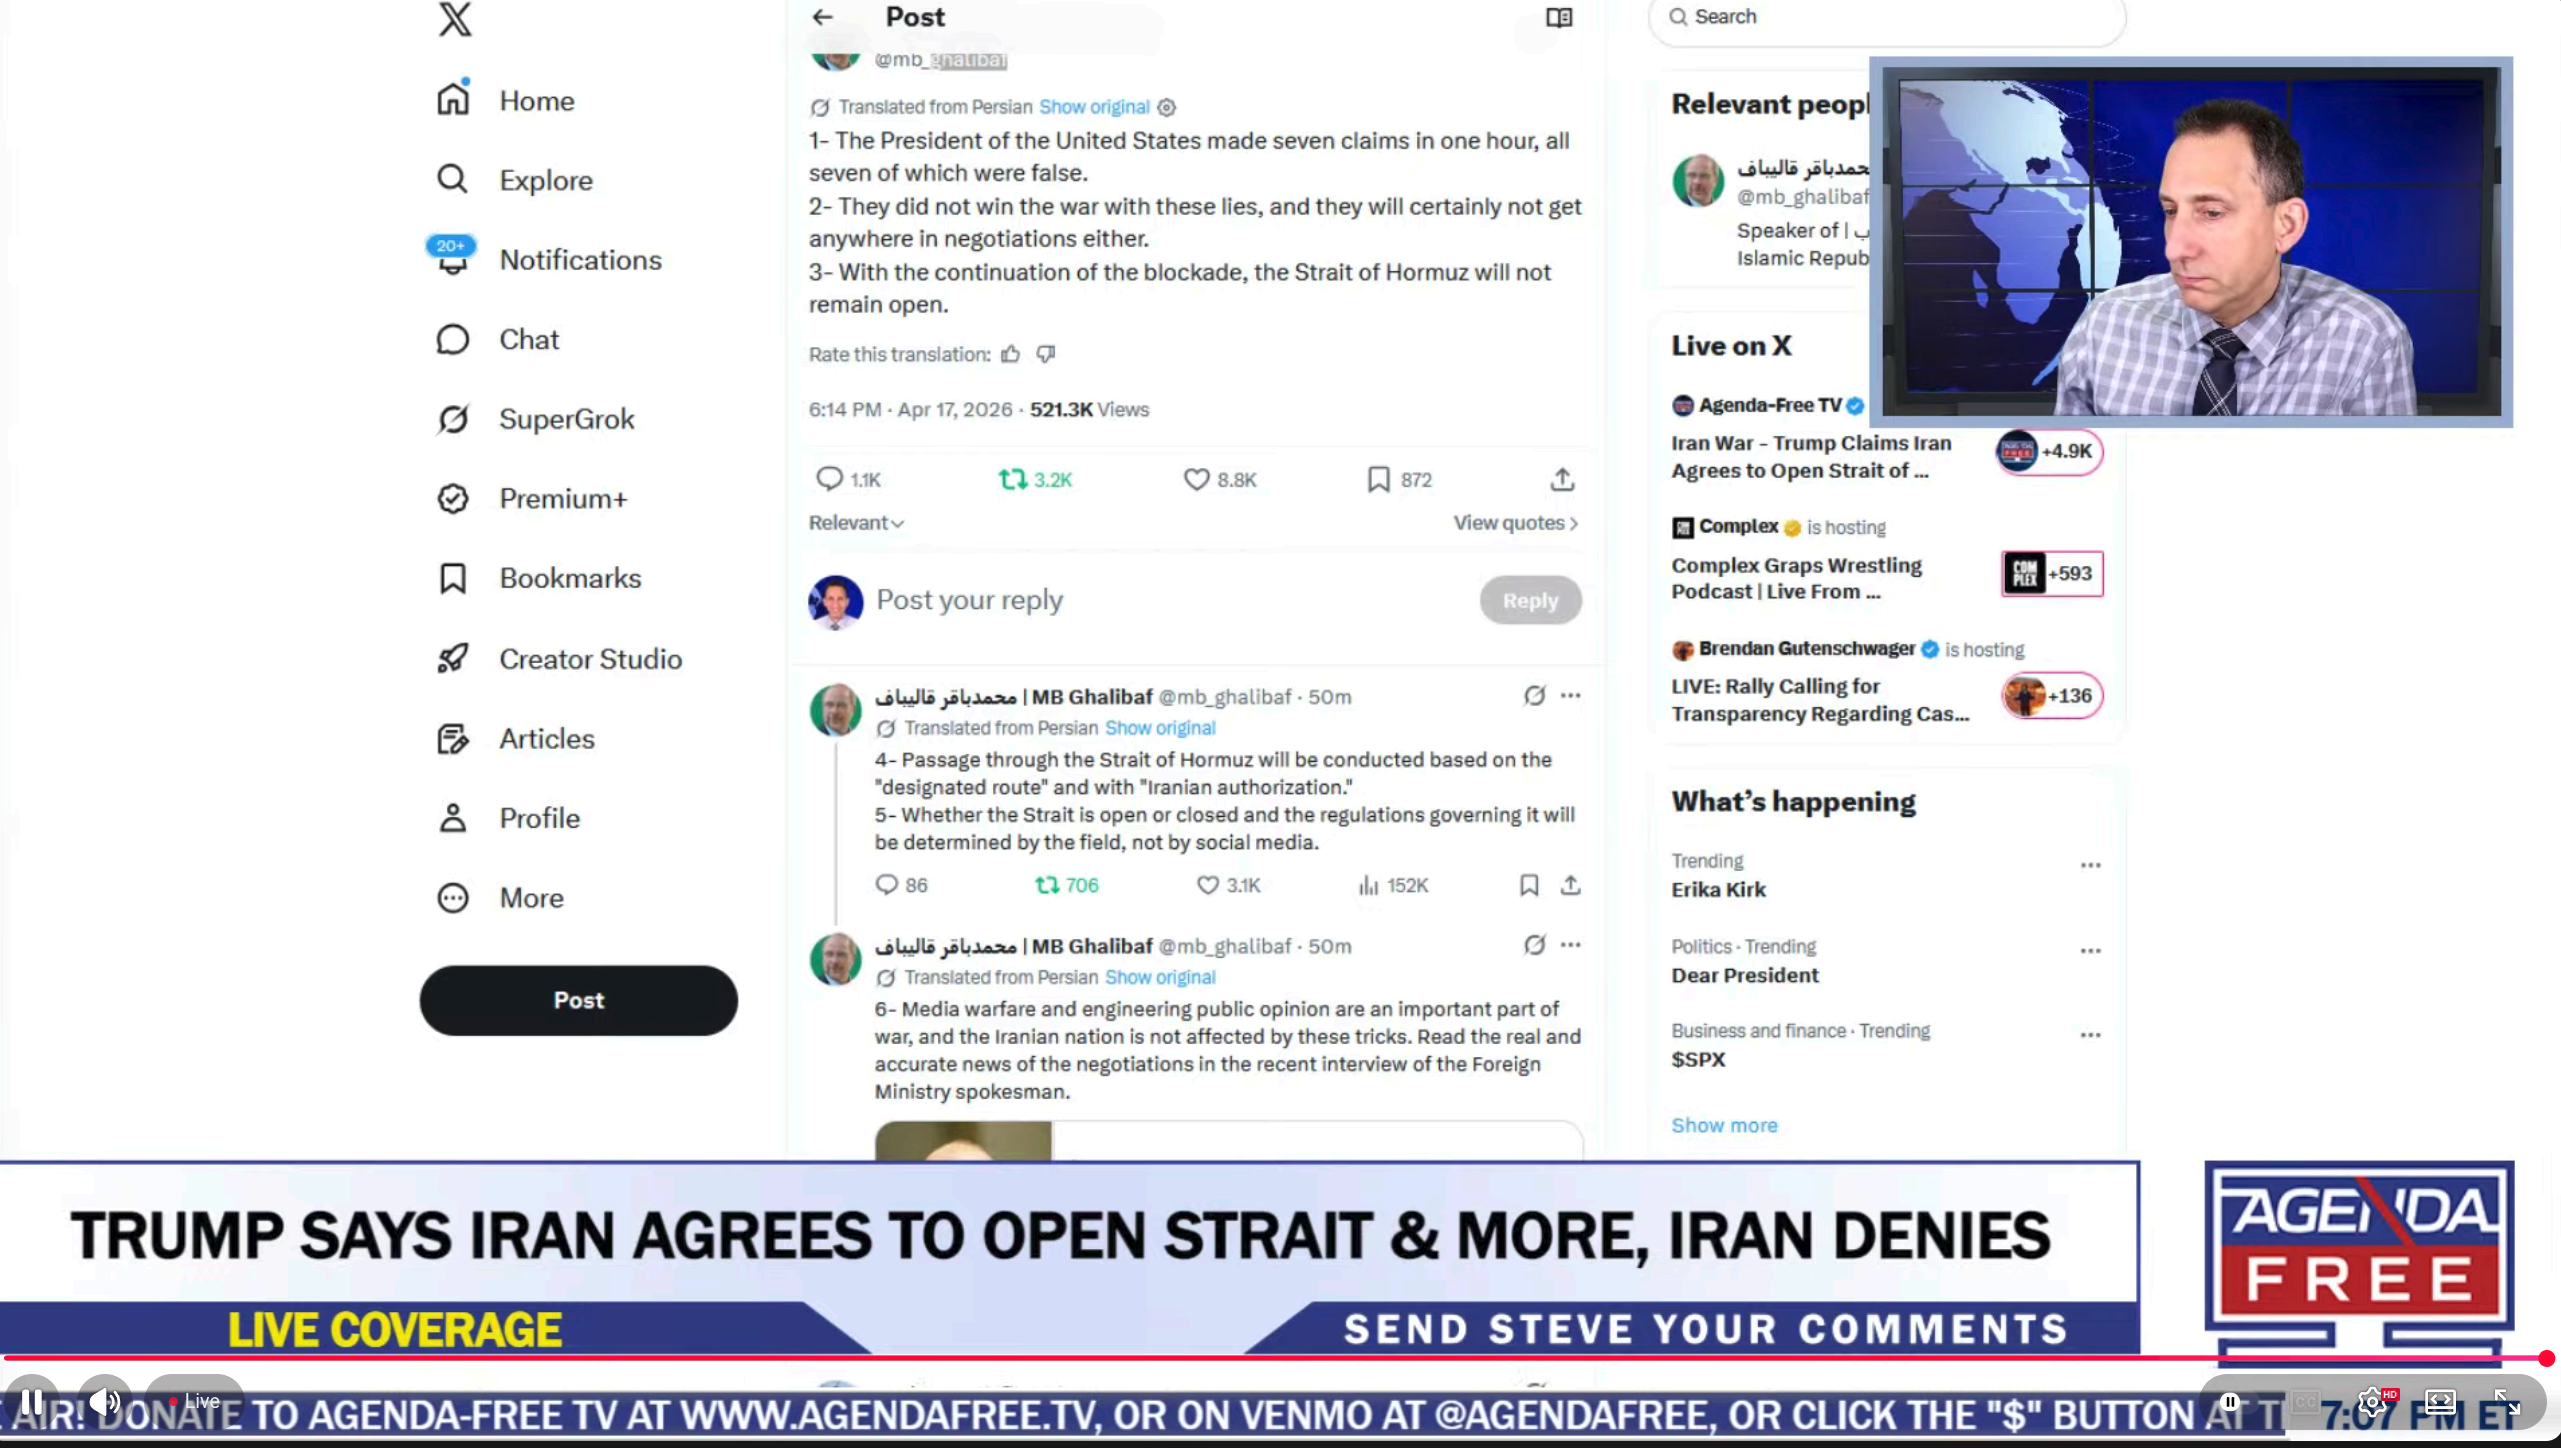
Task: Open Bookmarks in left navigation
Action: (569, 579)
